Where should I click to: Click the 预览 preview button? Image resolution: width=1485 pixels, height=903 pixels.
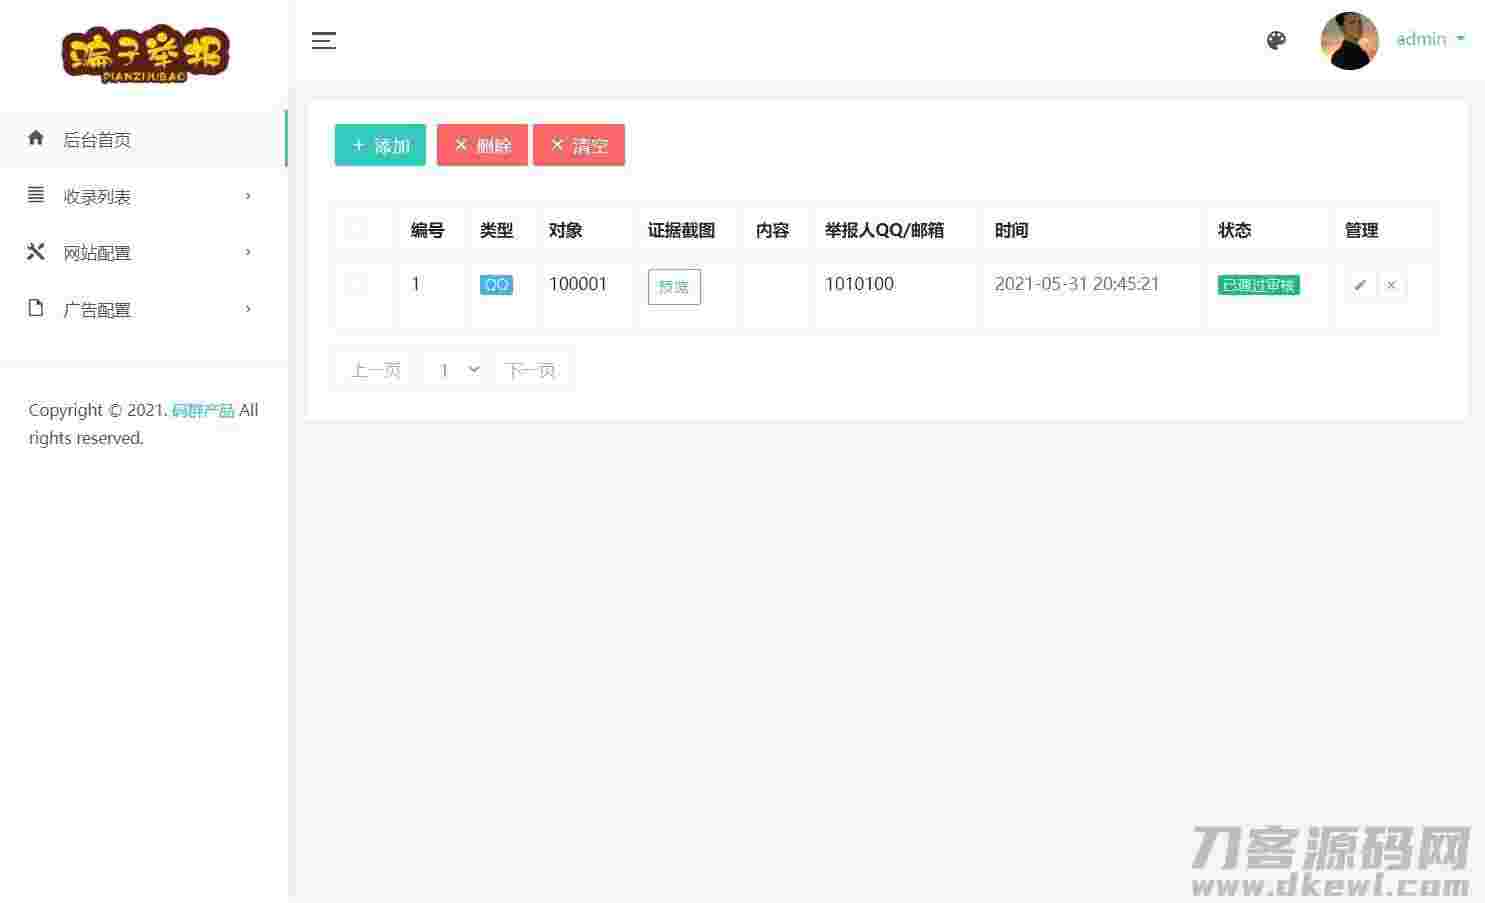pyautogui.click(x=674, y=287)
